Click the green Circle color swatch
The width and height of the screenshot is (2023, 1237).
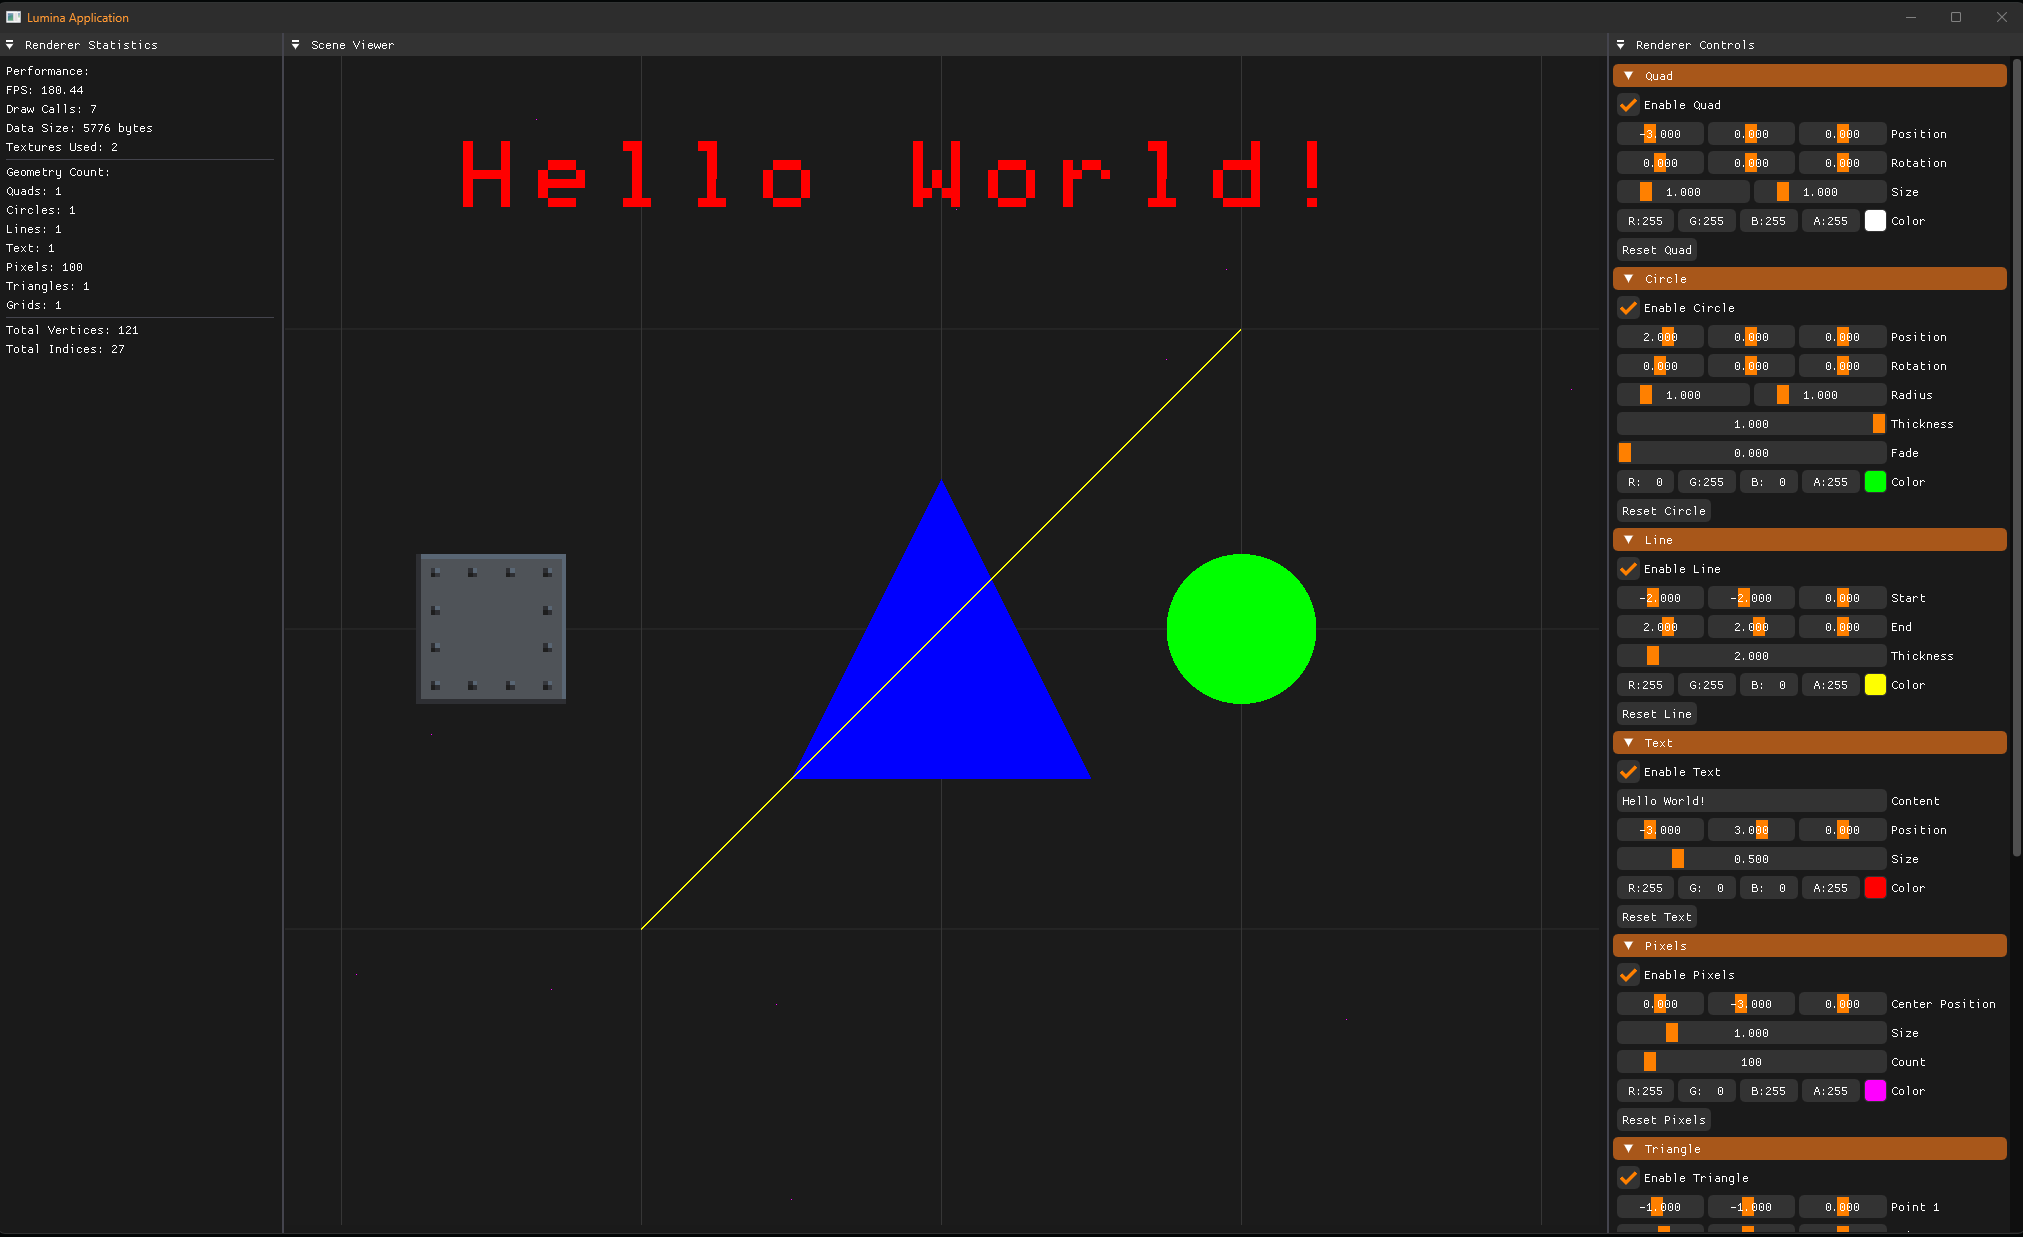(x=1877, y=481)
